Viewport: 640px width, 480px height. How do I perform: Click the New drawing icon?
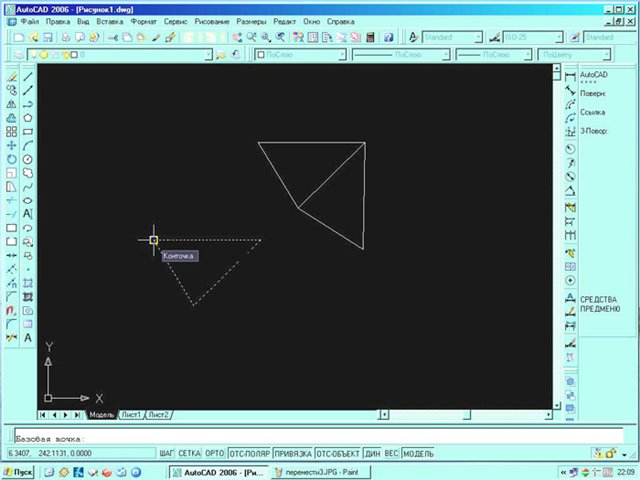point(18,37)
